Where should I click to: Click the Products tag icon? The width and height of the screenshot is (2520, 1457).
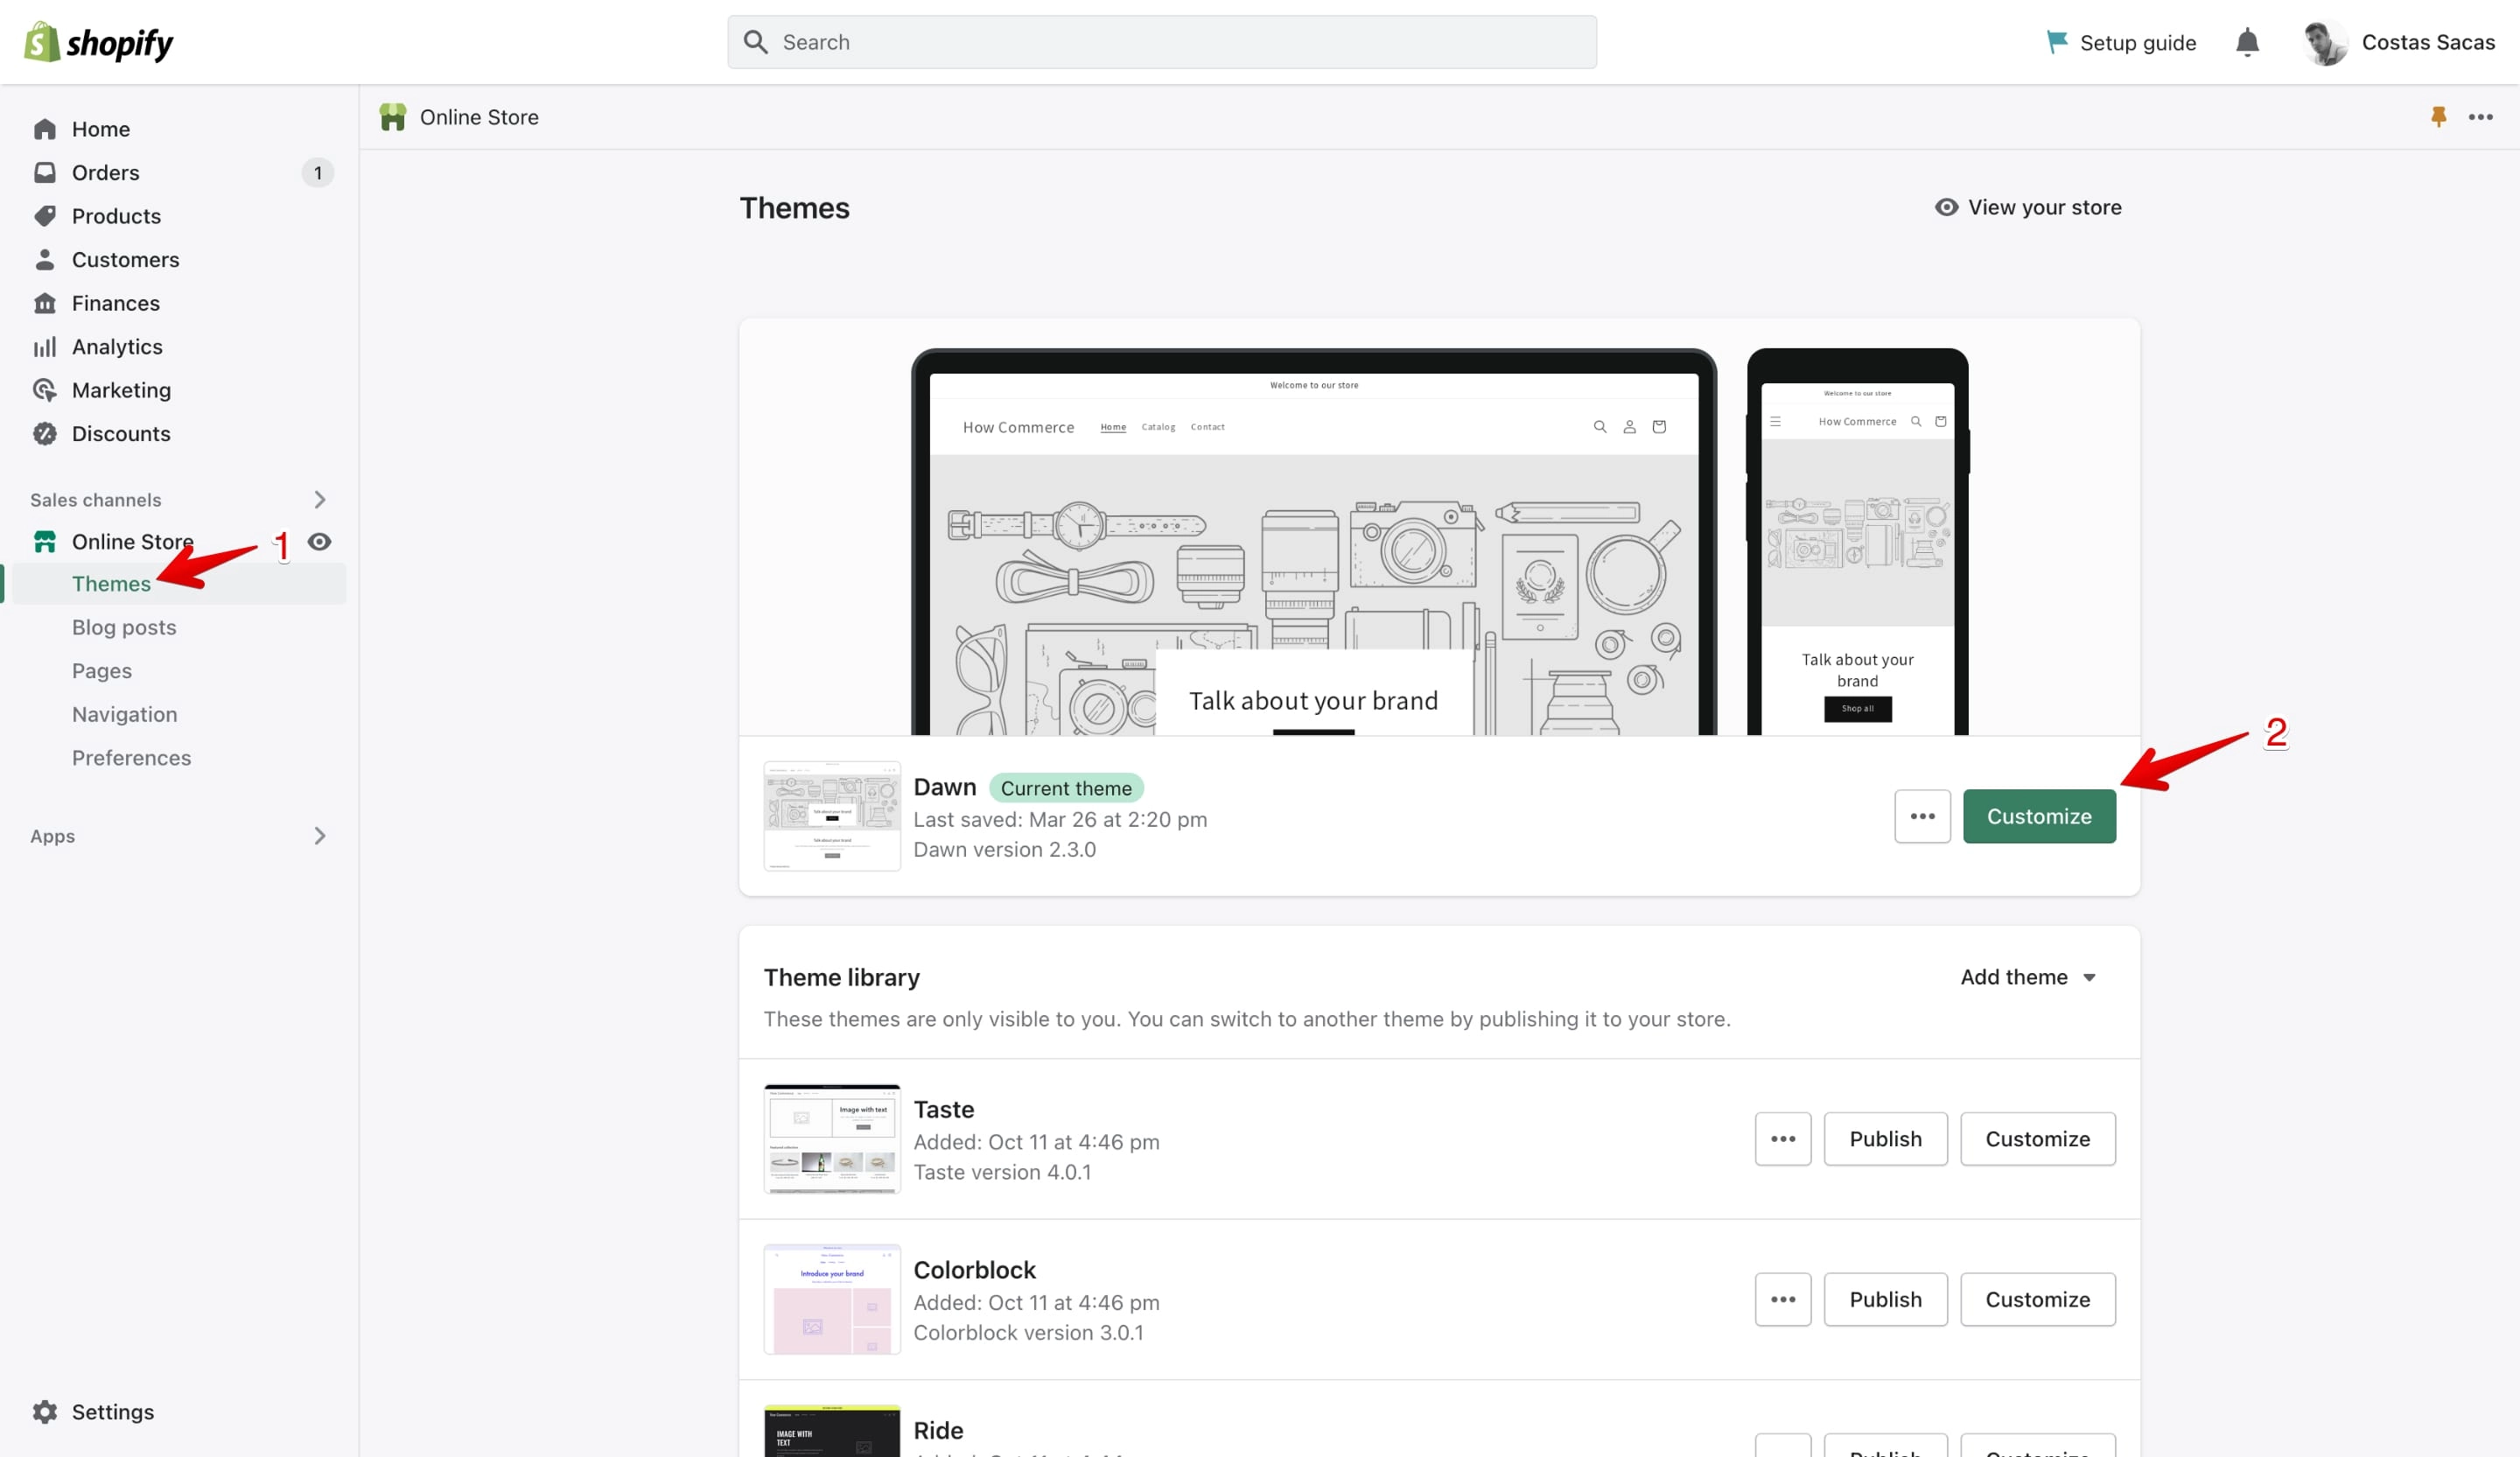[x=45, y=216]
